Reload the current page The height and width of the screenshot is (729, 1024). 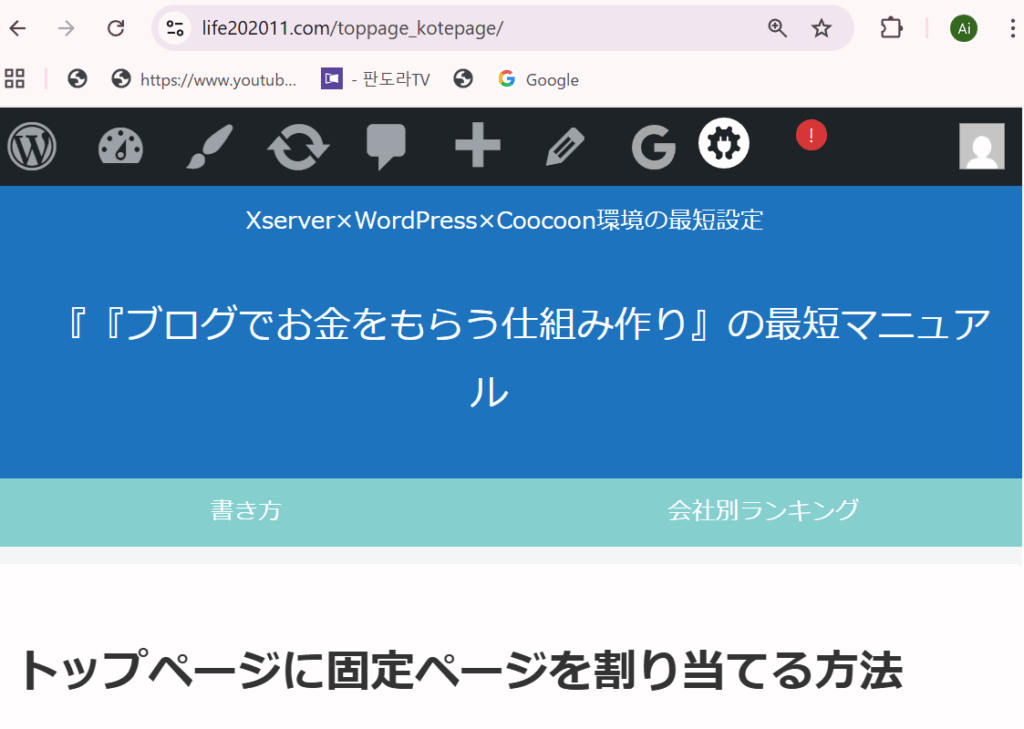(x=116, y=28)
